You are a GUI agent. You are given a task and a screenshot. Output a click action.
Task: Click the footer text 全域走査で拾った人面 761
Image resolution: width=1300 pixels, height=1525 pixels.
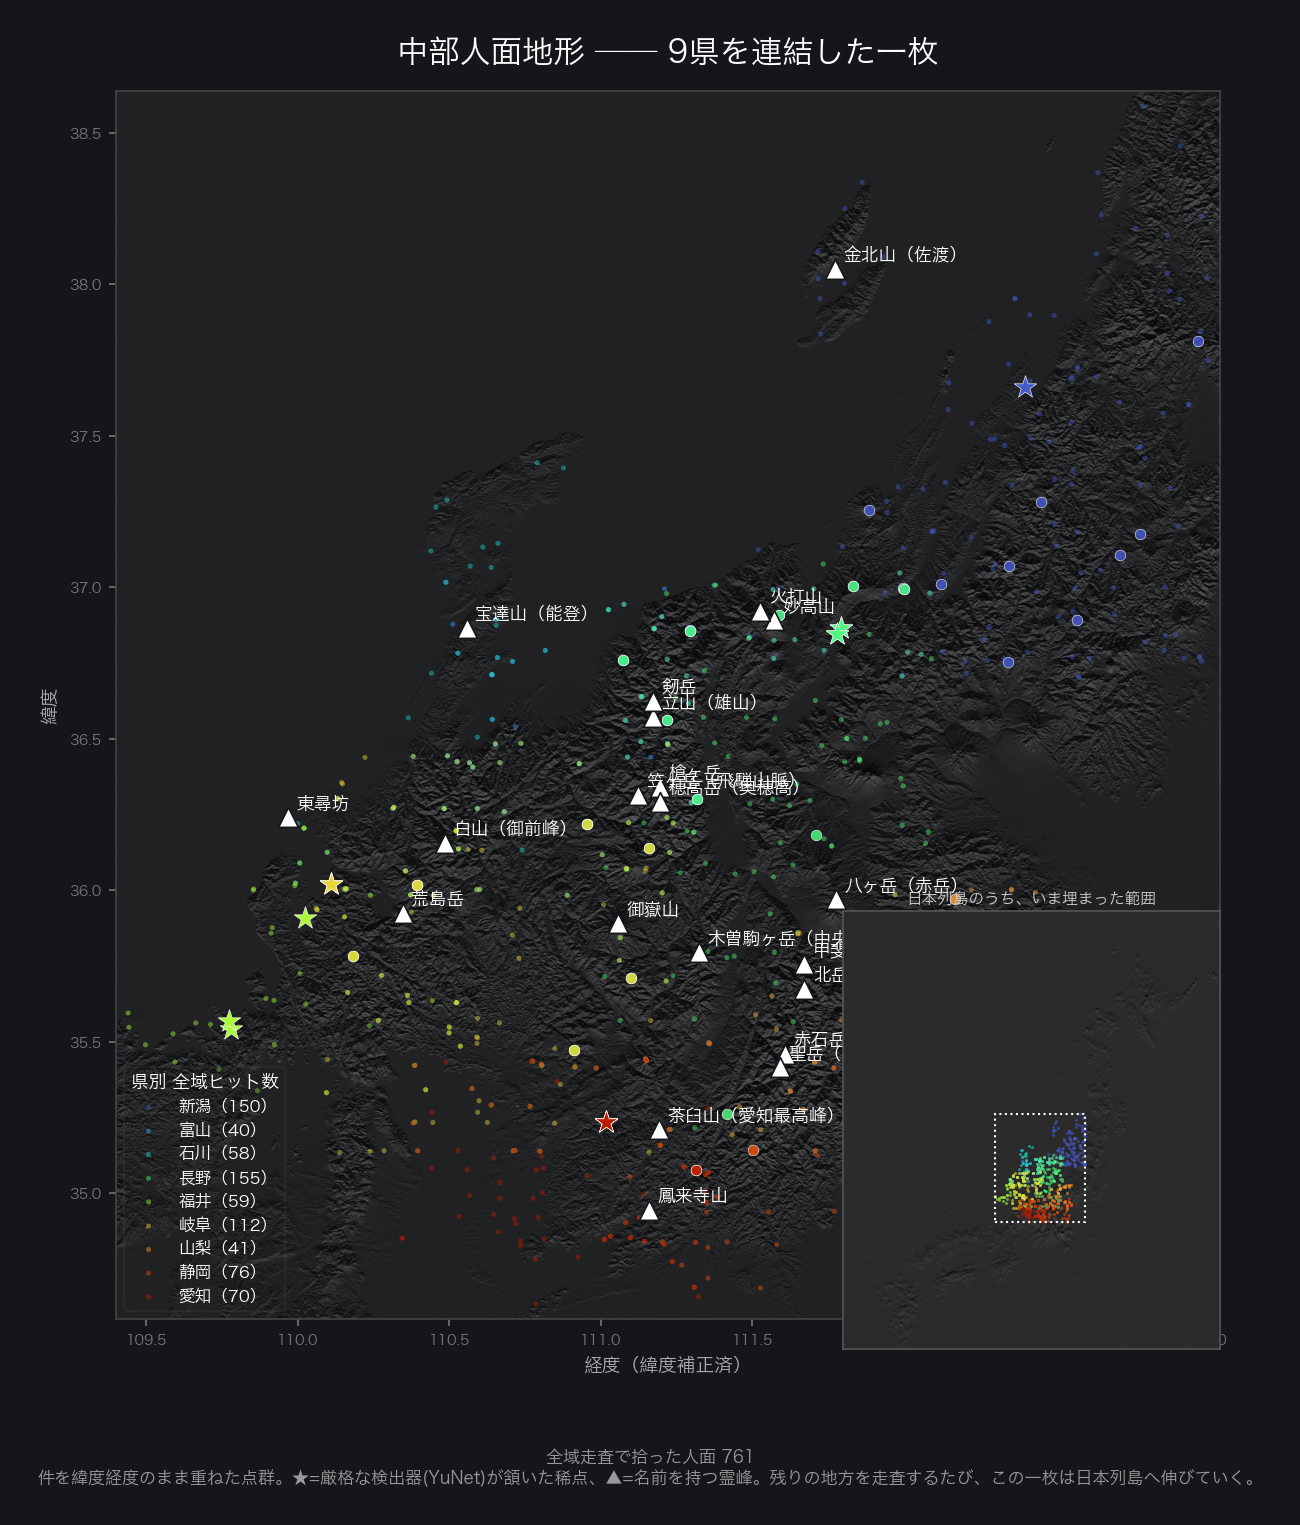[649, 1456]
